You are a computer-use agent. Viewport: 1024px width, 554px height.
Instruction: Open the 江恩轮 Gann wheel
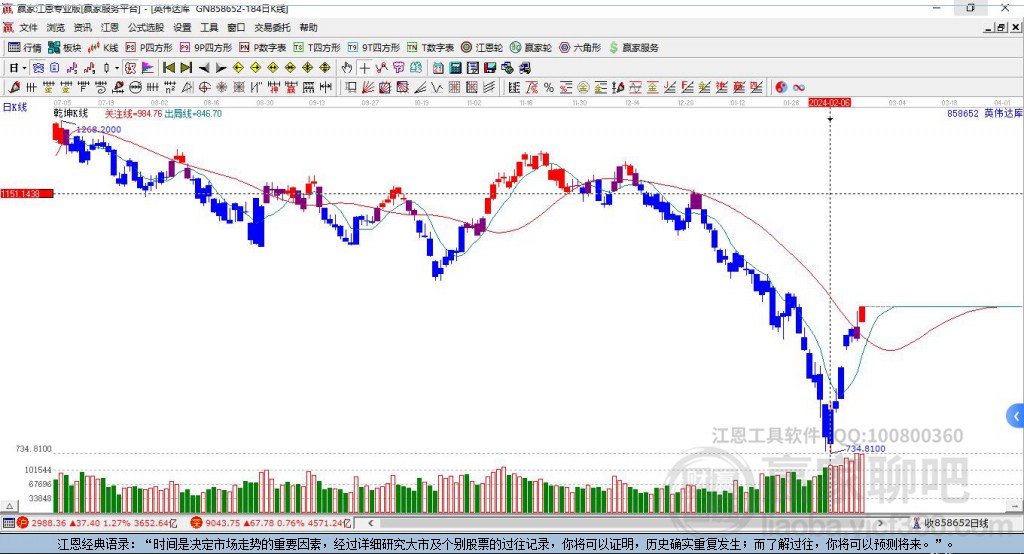(x=482, y=48)
